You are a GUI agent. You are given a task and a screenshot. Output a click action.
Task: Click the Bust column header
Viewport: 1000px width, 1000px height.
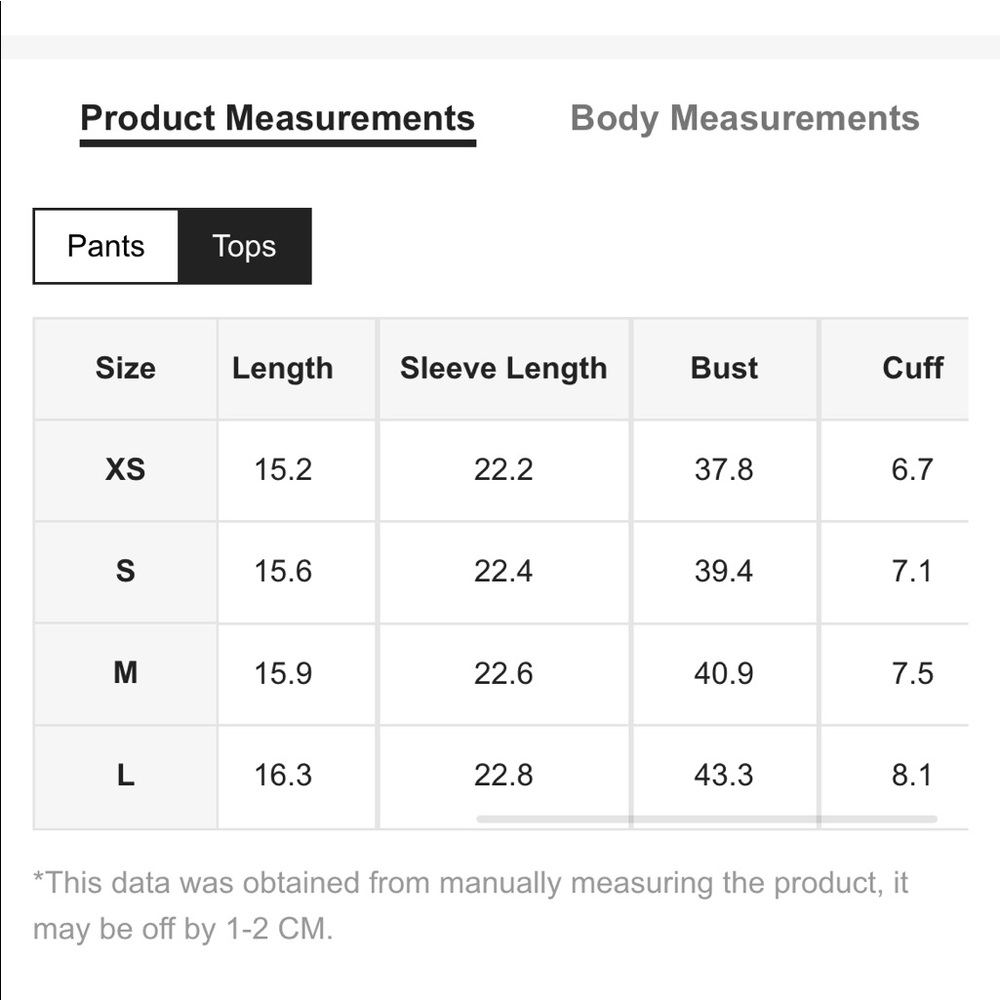pos(724,369)
